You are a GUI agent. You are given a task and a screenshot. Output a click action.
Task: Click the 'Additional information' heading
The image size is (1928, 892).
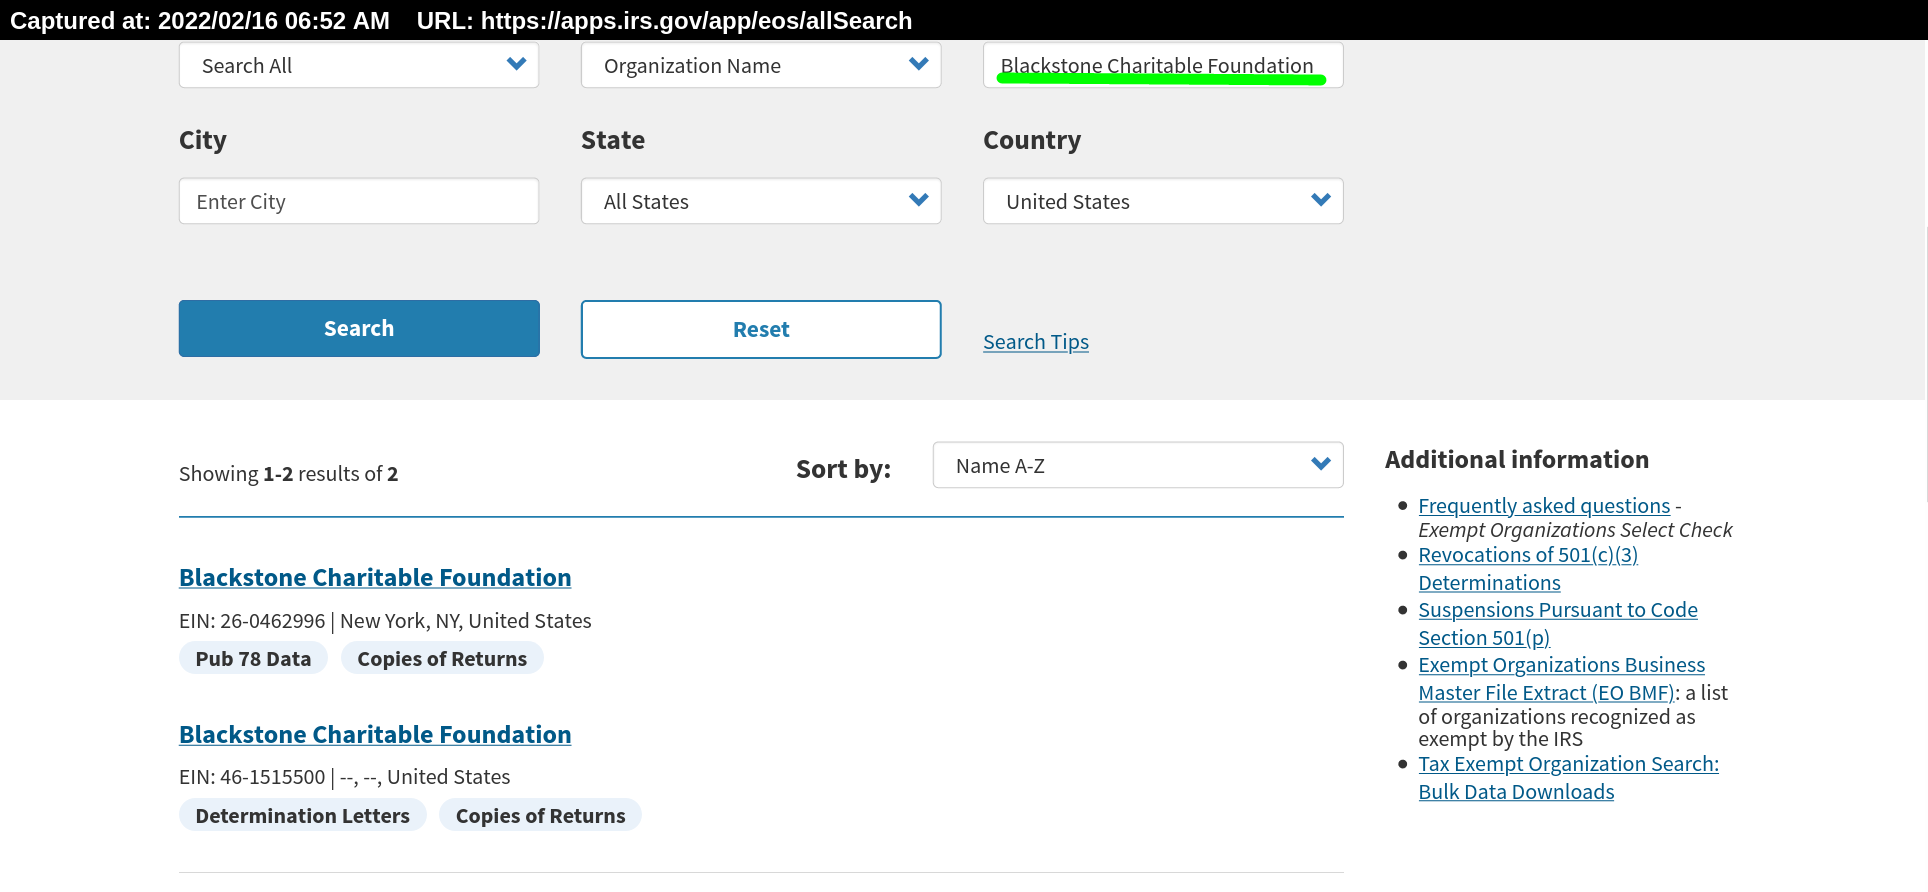[1517, 460]
